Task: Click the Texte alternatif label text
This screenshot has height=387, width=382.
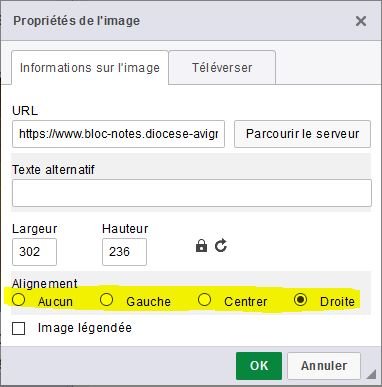Action: pyautogui.click(x=53, y=170)
